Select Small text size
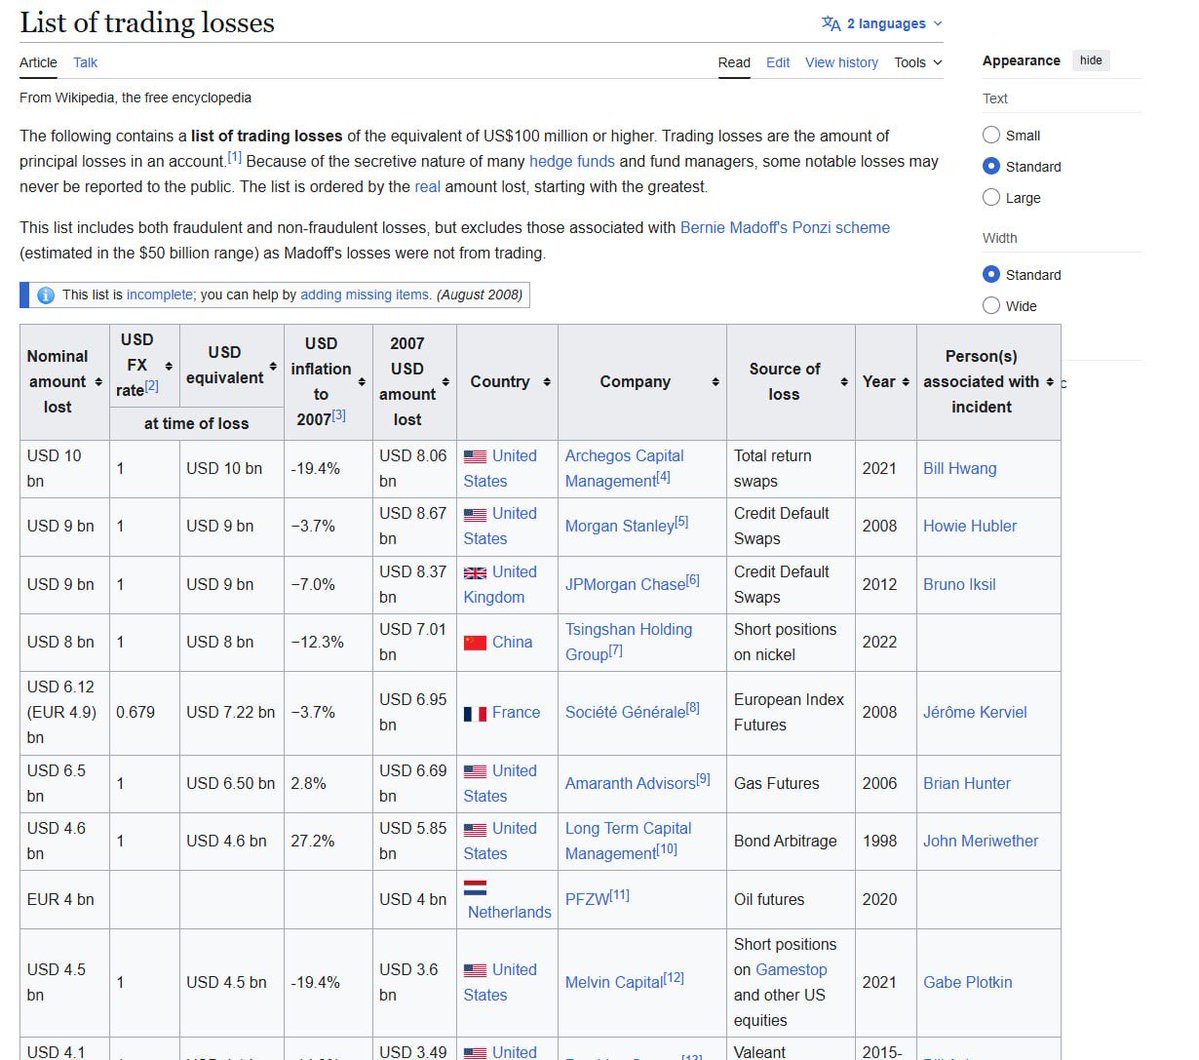Image resolution: width=1199 pixels, height=1060 pixels. [x=991, y=135]
